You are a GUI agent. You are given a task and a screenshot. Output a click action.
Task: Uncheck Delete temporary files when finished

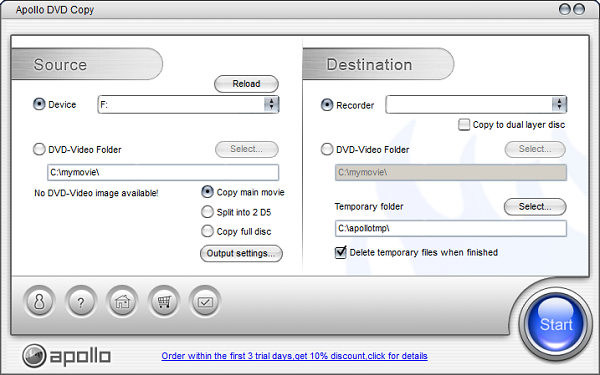[x=341, y=253]
